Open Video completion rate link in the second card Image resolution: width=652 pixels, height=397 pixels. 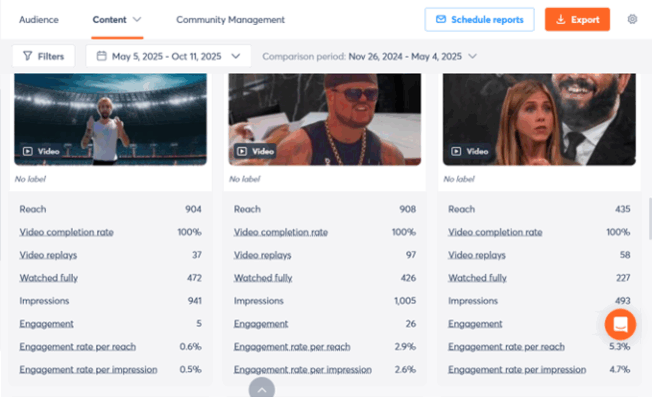pos(281,232)
